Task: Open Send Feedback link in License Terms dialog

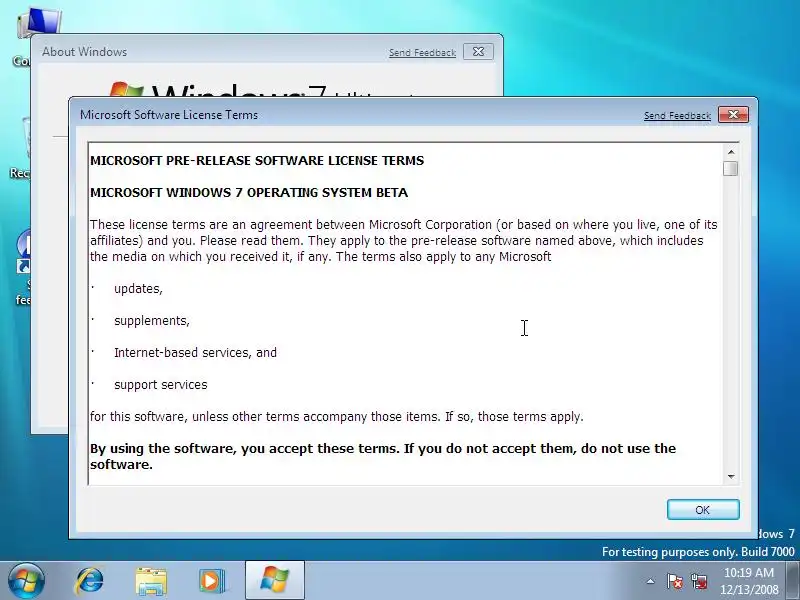Action: coord(677,116)
